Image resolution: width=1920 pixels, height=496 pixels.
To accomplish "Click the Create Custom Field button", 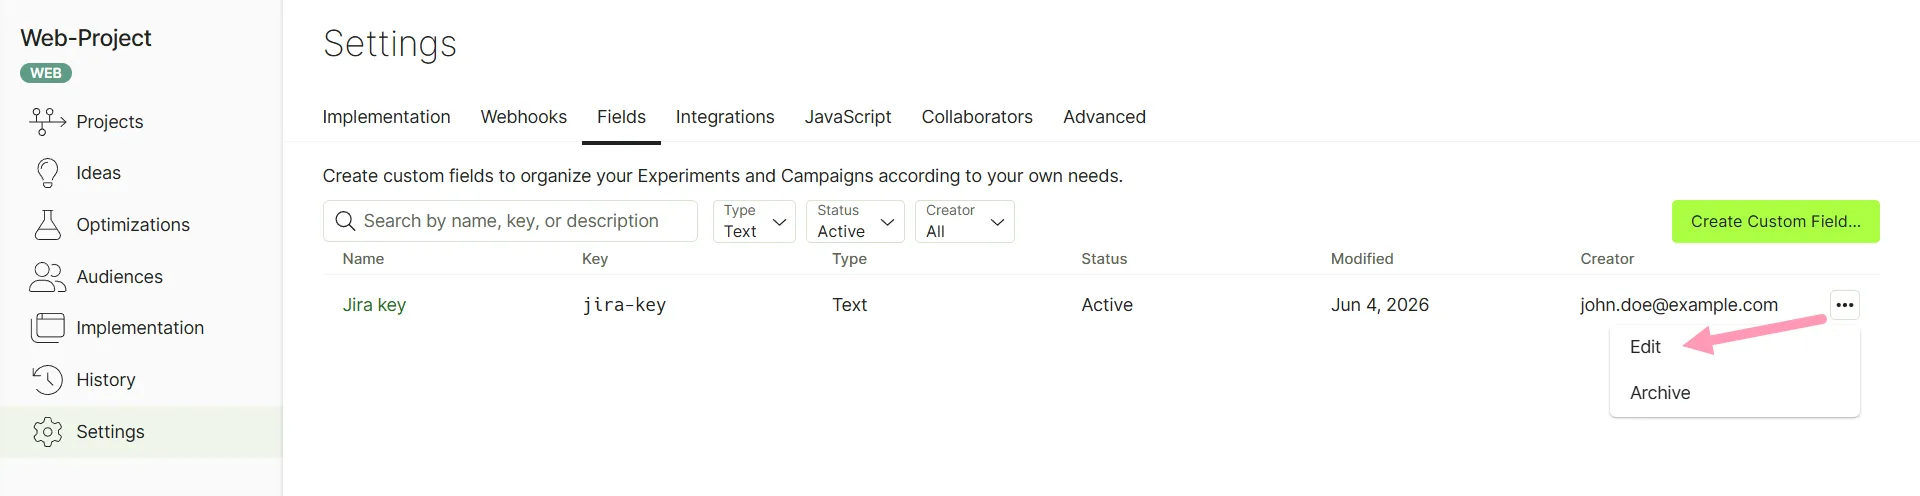I will 1776,221.
